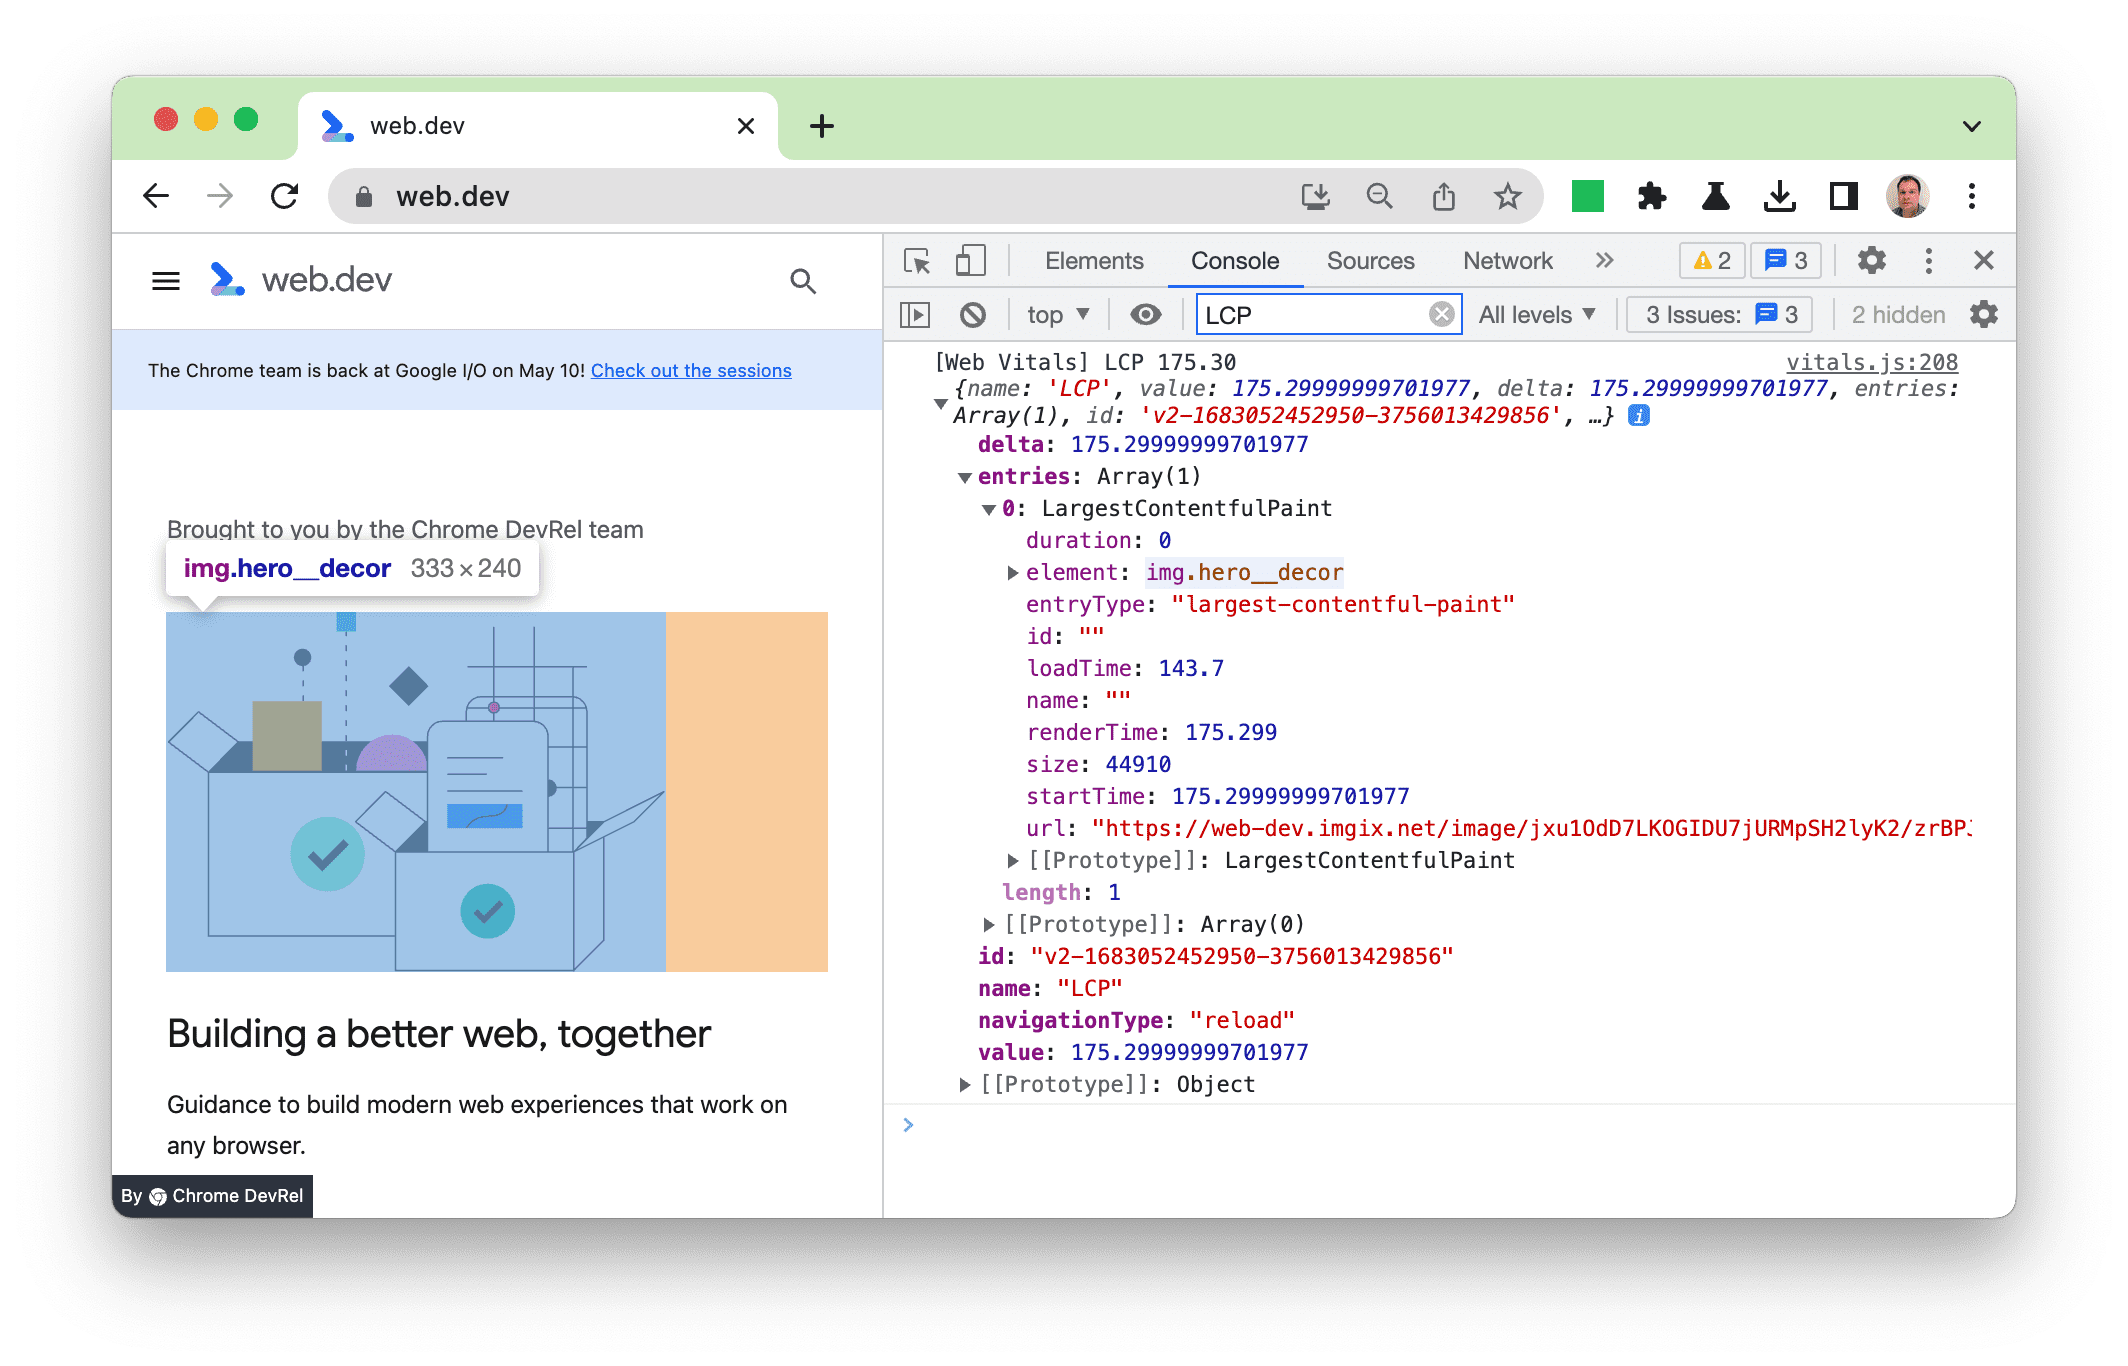This screenshot has height=1366, width=2128.
Task: Click the device toolbar toggle icon
Action: click(969, 260)
